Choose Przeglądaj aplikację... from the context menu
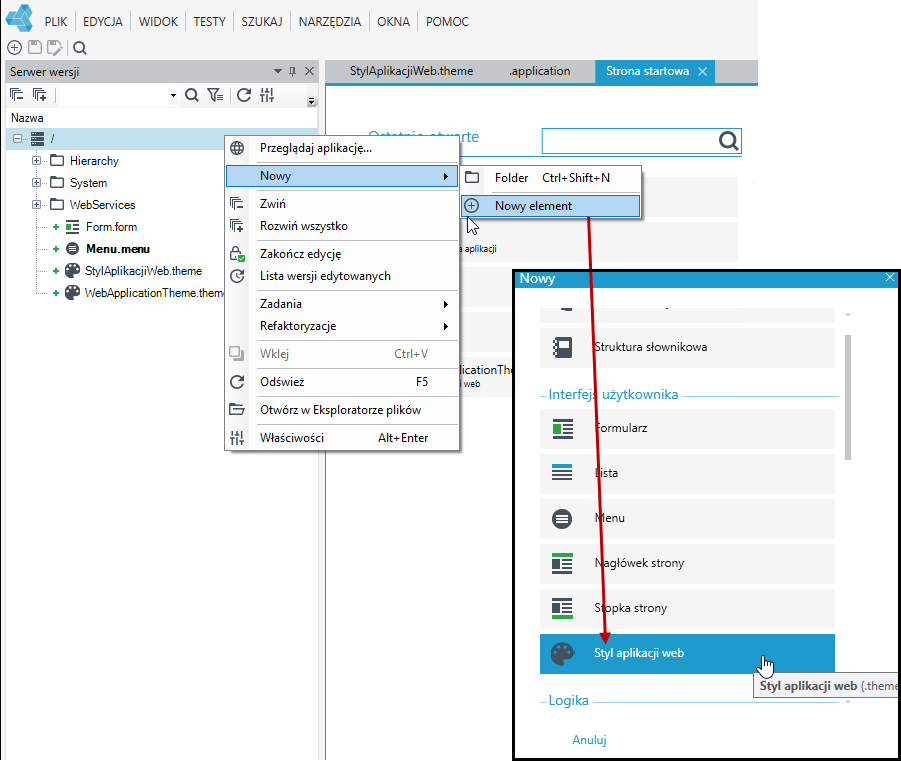 click(x=342, y=148)
